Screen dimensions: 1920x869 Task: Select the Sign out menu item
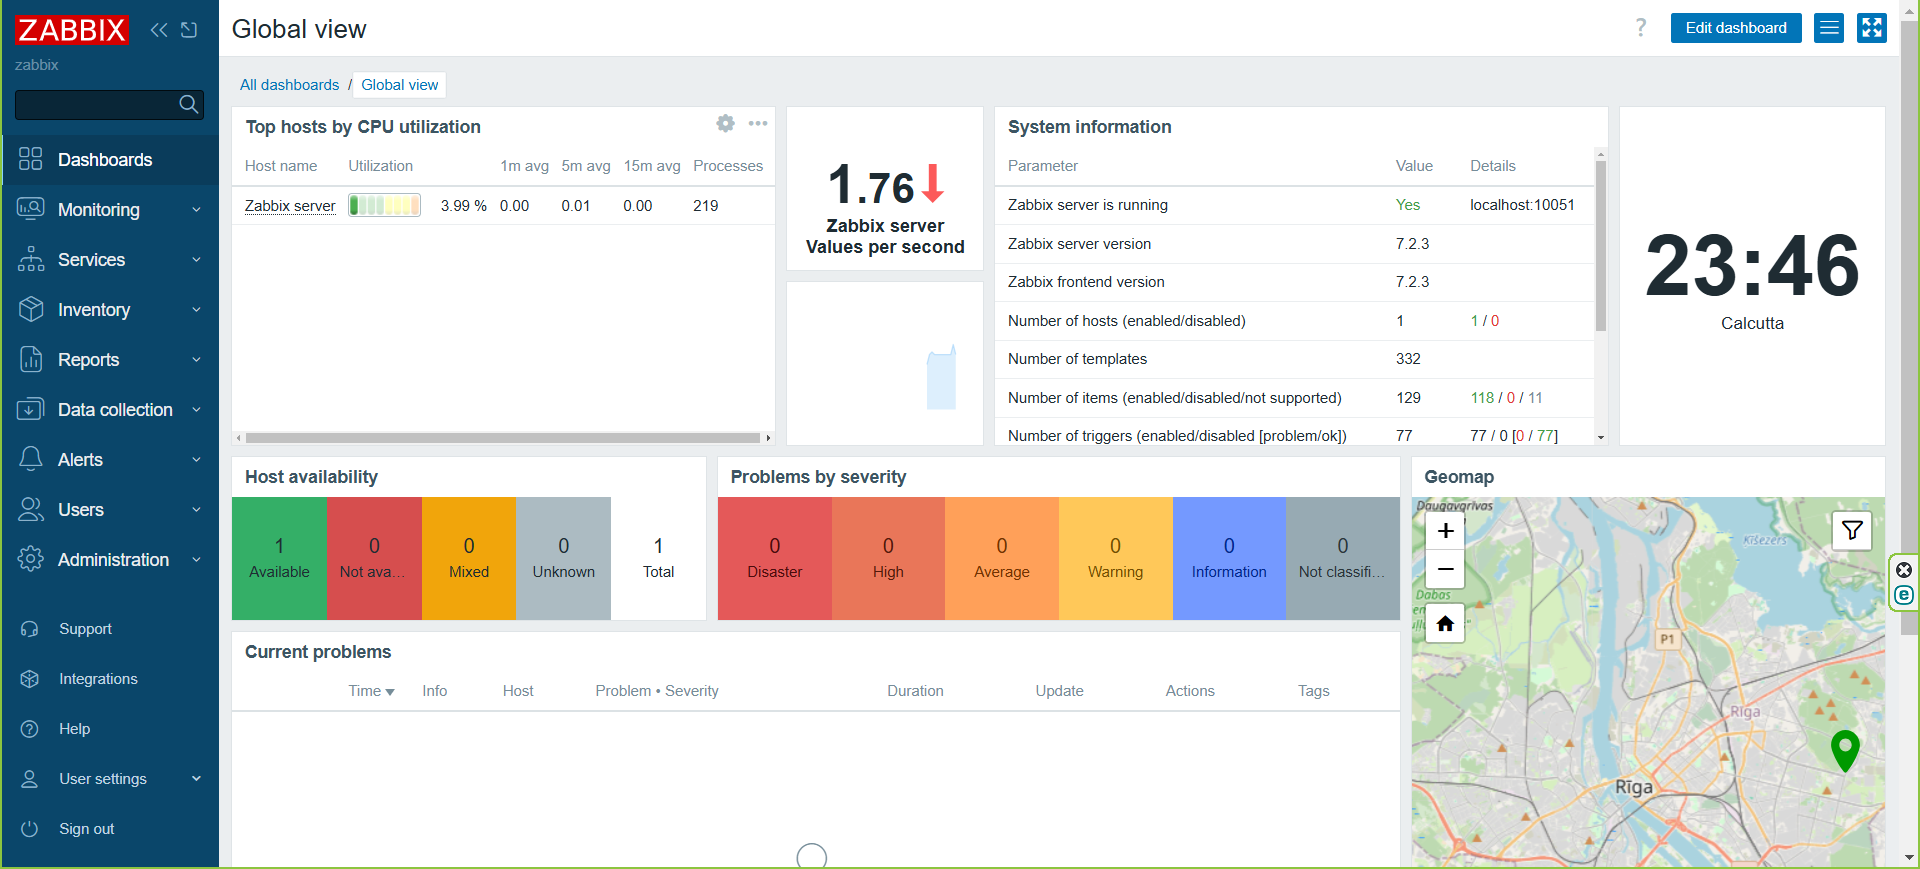tap(110, 829)
